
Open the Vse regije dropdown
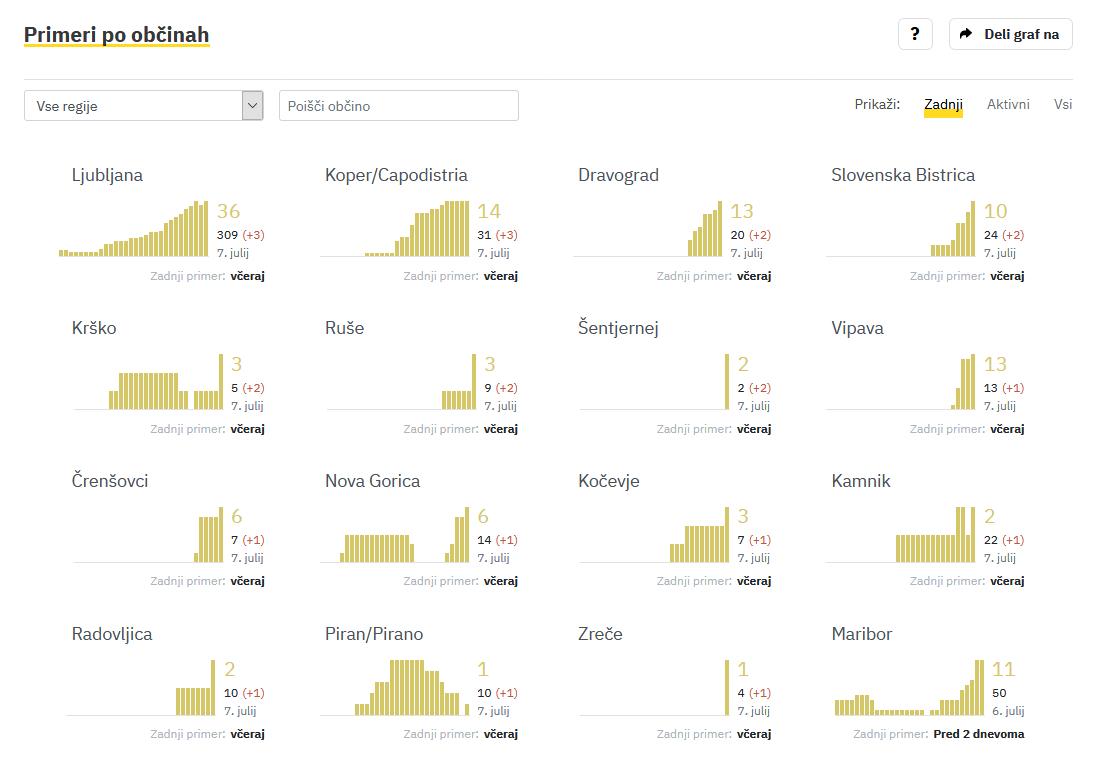(133, 106)
